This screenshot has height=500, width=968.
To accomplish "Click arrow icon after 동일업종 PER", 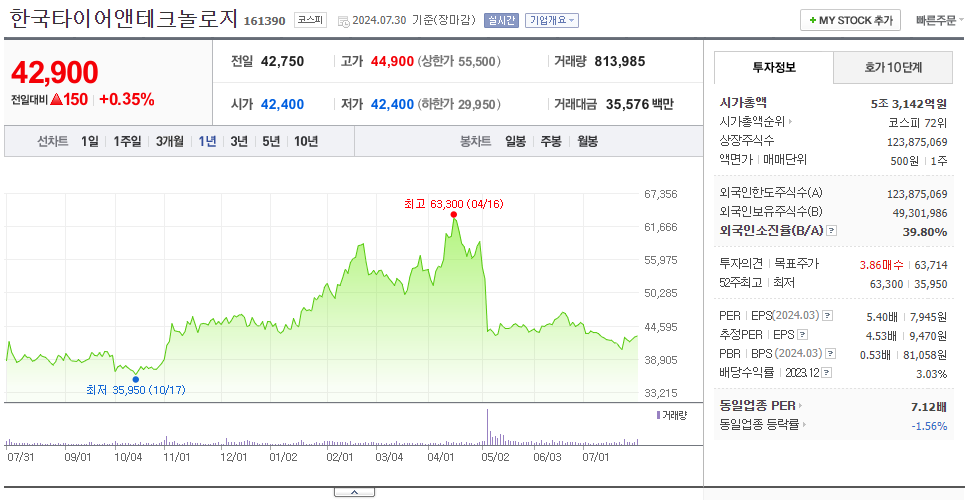I will click(801, 406).
